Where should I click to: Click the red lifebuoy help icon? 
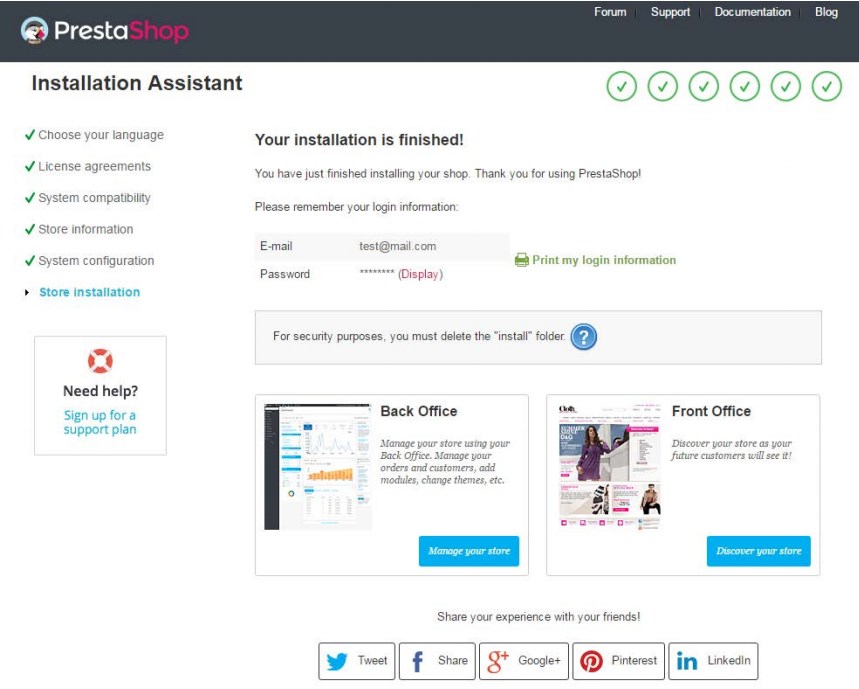tap(100, 361)
